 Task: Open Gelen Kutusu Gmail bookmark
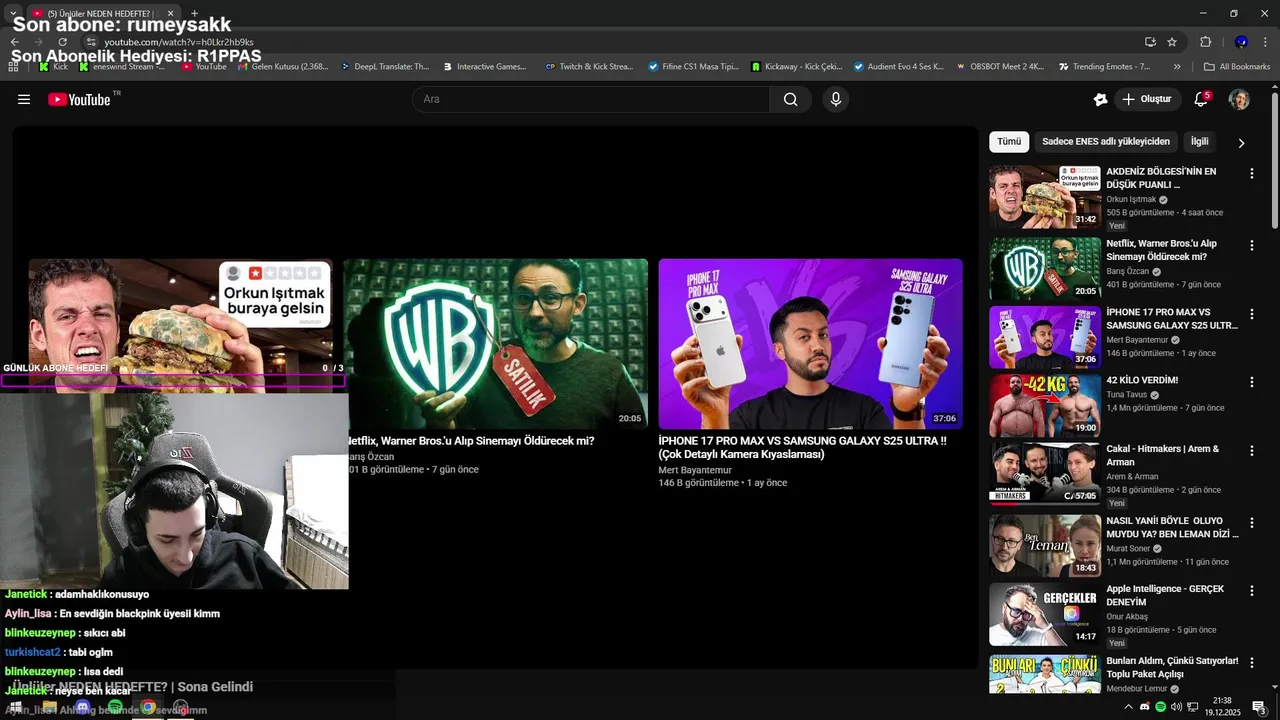point(283,67)
